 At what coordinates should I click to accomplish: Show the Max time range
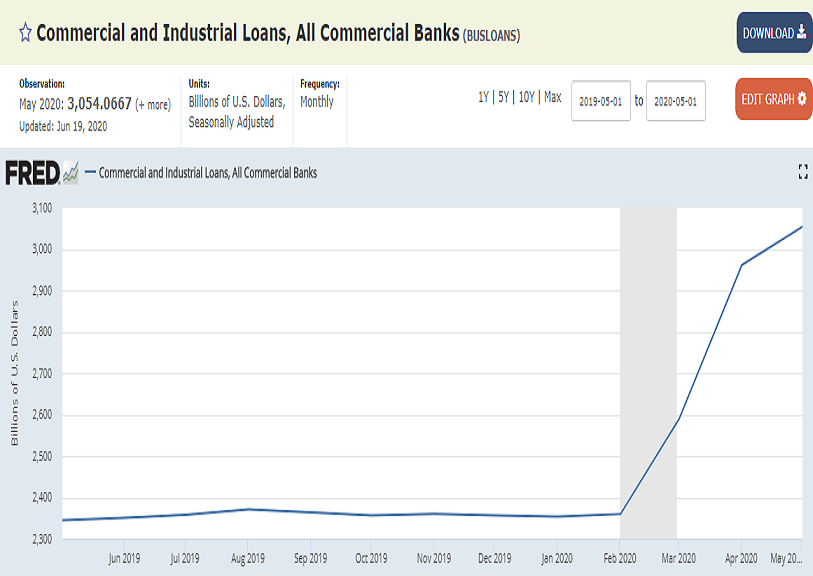pyautogui.click(x=552, y=98)
